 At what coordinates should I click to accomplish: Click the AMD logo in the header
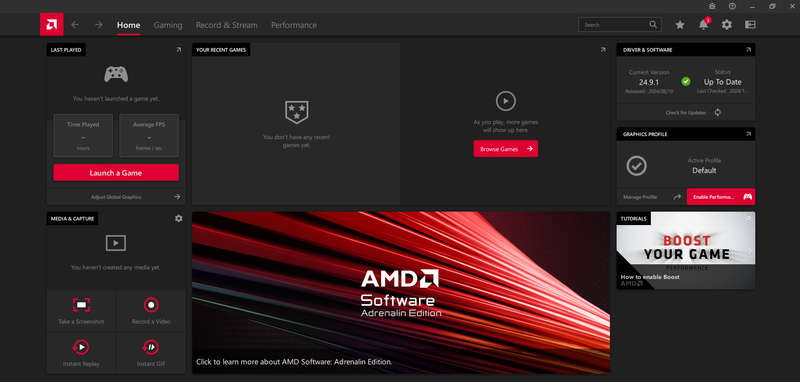tap(52, 24)
